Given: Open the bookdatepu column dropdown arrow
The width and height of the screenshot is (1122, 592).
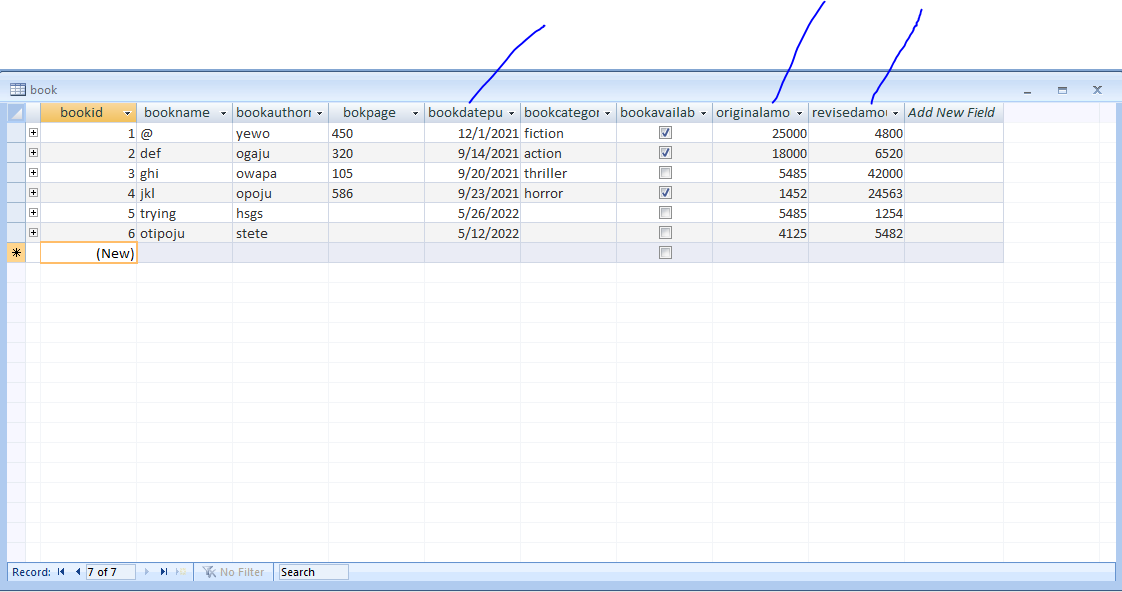Looking at the screenshot, I should [511, 113].
